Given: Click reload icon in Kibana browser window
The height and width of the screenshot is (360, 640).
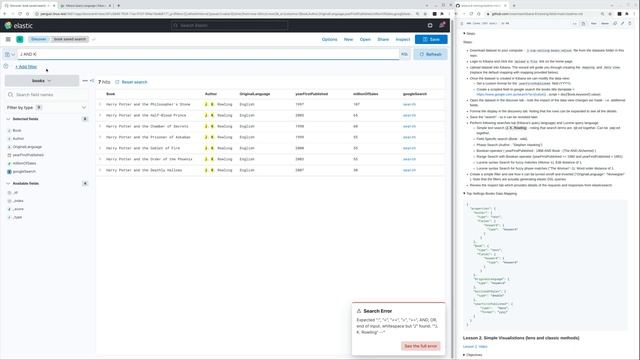Looking at the screenshot, I should pos(20,13).
